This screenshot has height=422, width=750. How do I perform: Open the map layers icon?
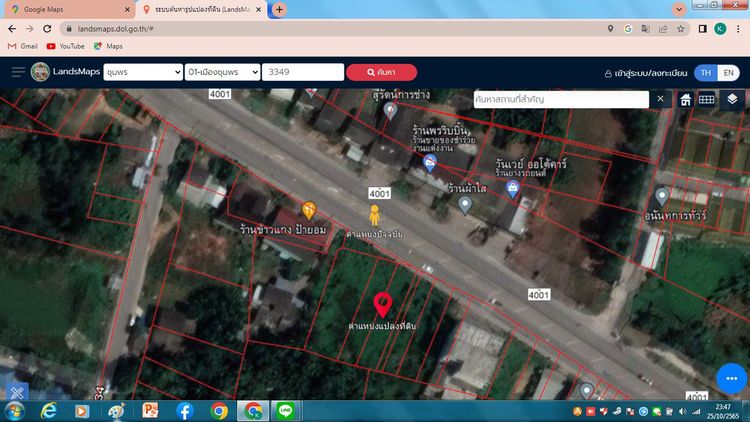732,99
